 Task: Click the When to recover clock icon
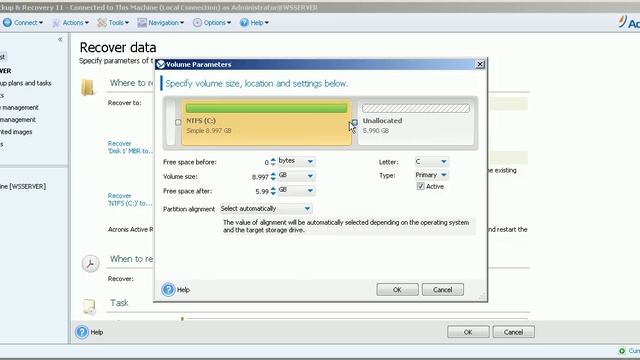pyautogui.click(x=90, y=263)
